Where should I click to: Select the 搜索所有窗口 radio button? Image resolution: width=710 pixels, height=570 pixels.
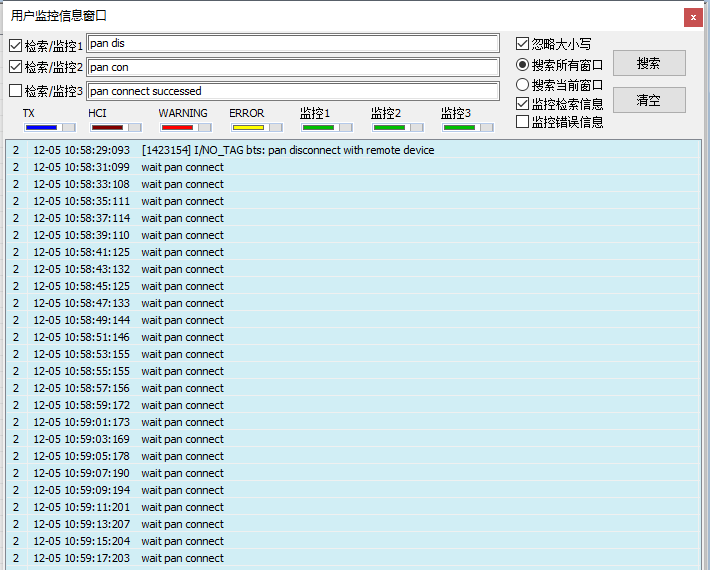tap(523, 64)
